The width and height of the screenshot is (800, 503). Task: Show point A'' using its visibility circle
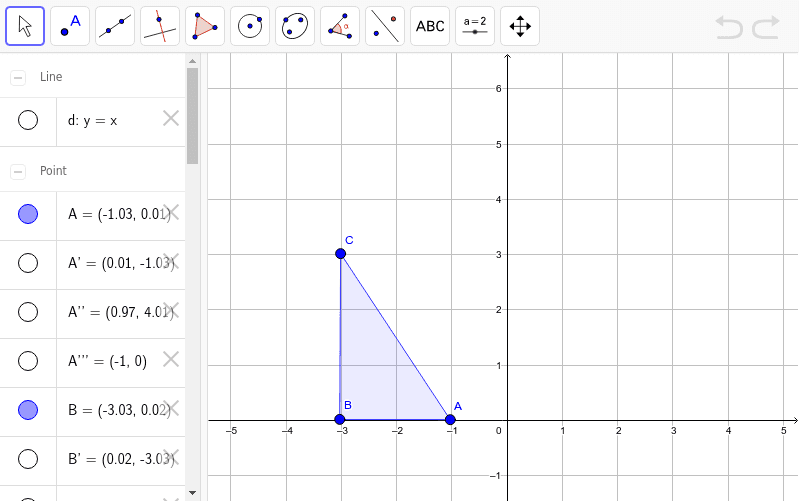[28, 312]
